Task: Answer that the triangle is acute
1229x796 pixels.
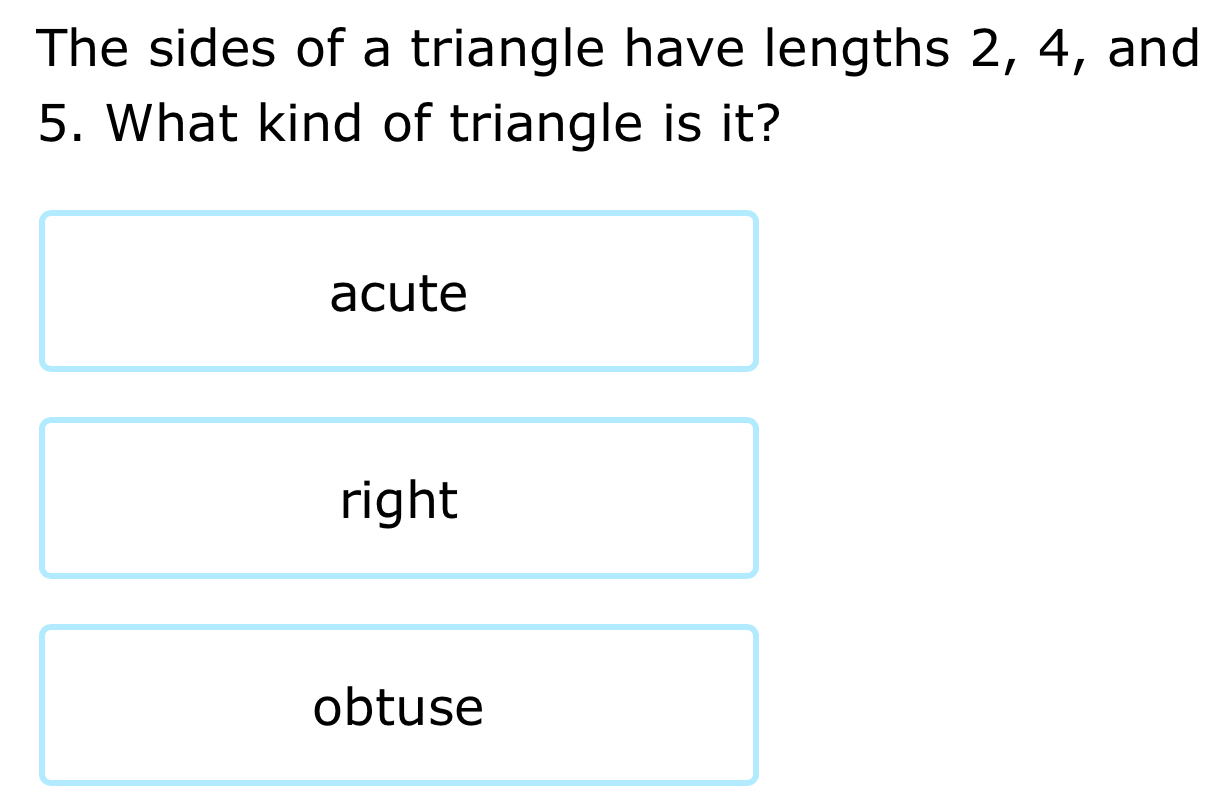Action: tap(399, 291)
